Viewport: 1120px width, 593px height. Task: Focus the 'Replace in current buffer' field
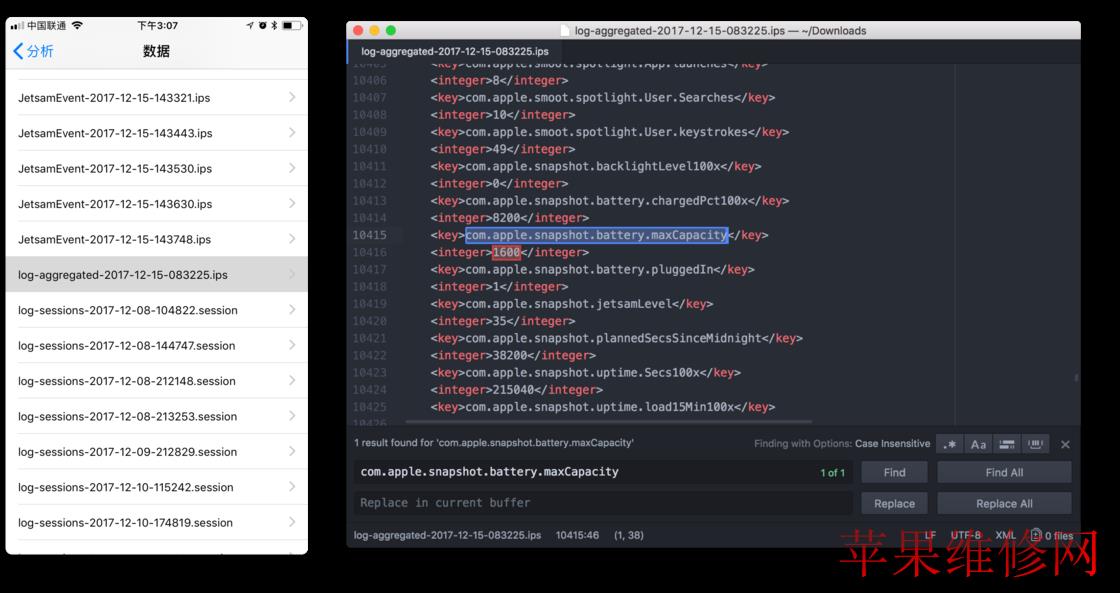point(603,503)
